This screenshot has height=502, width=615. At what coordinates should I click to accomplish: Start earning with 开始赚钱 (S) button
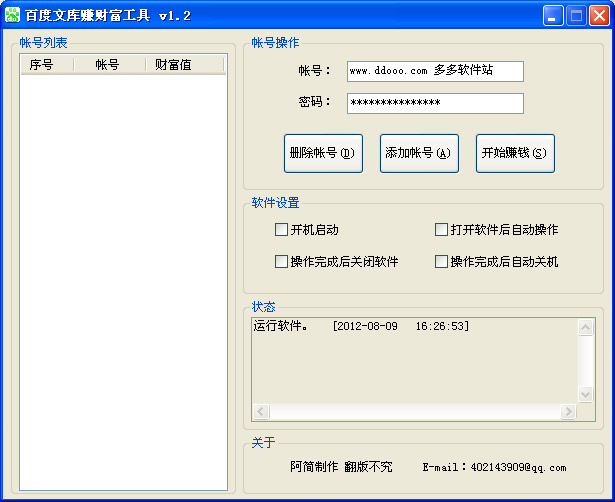pyautogui.click(x=515, y=153)
